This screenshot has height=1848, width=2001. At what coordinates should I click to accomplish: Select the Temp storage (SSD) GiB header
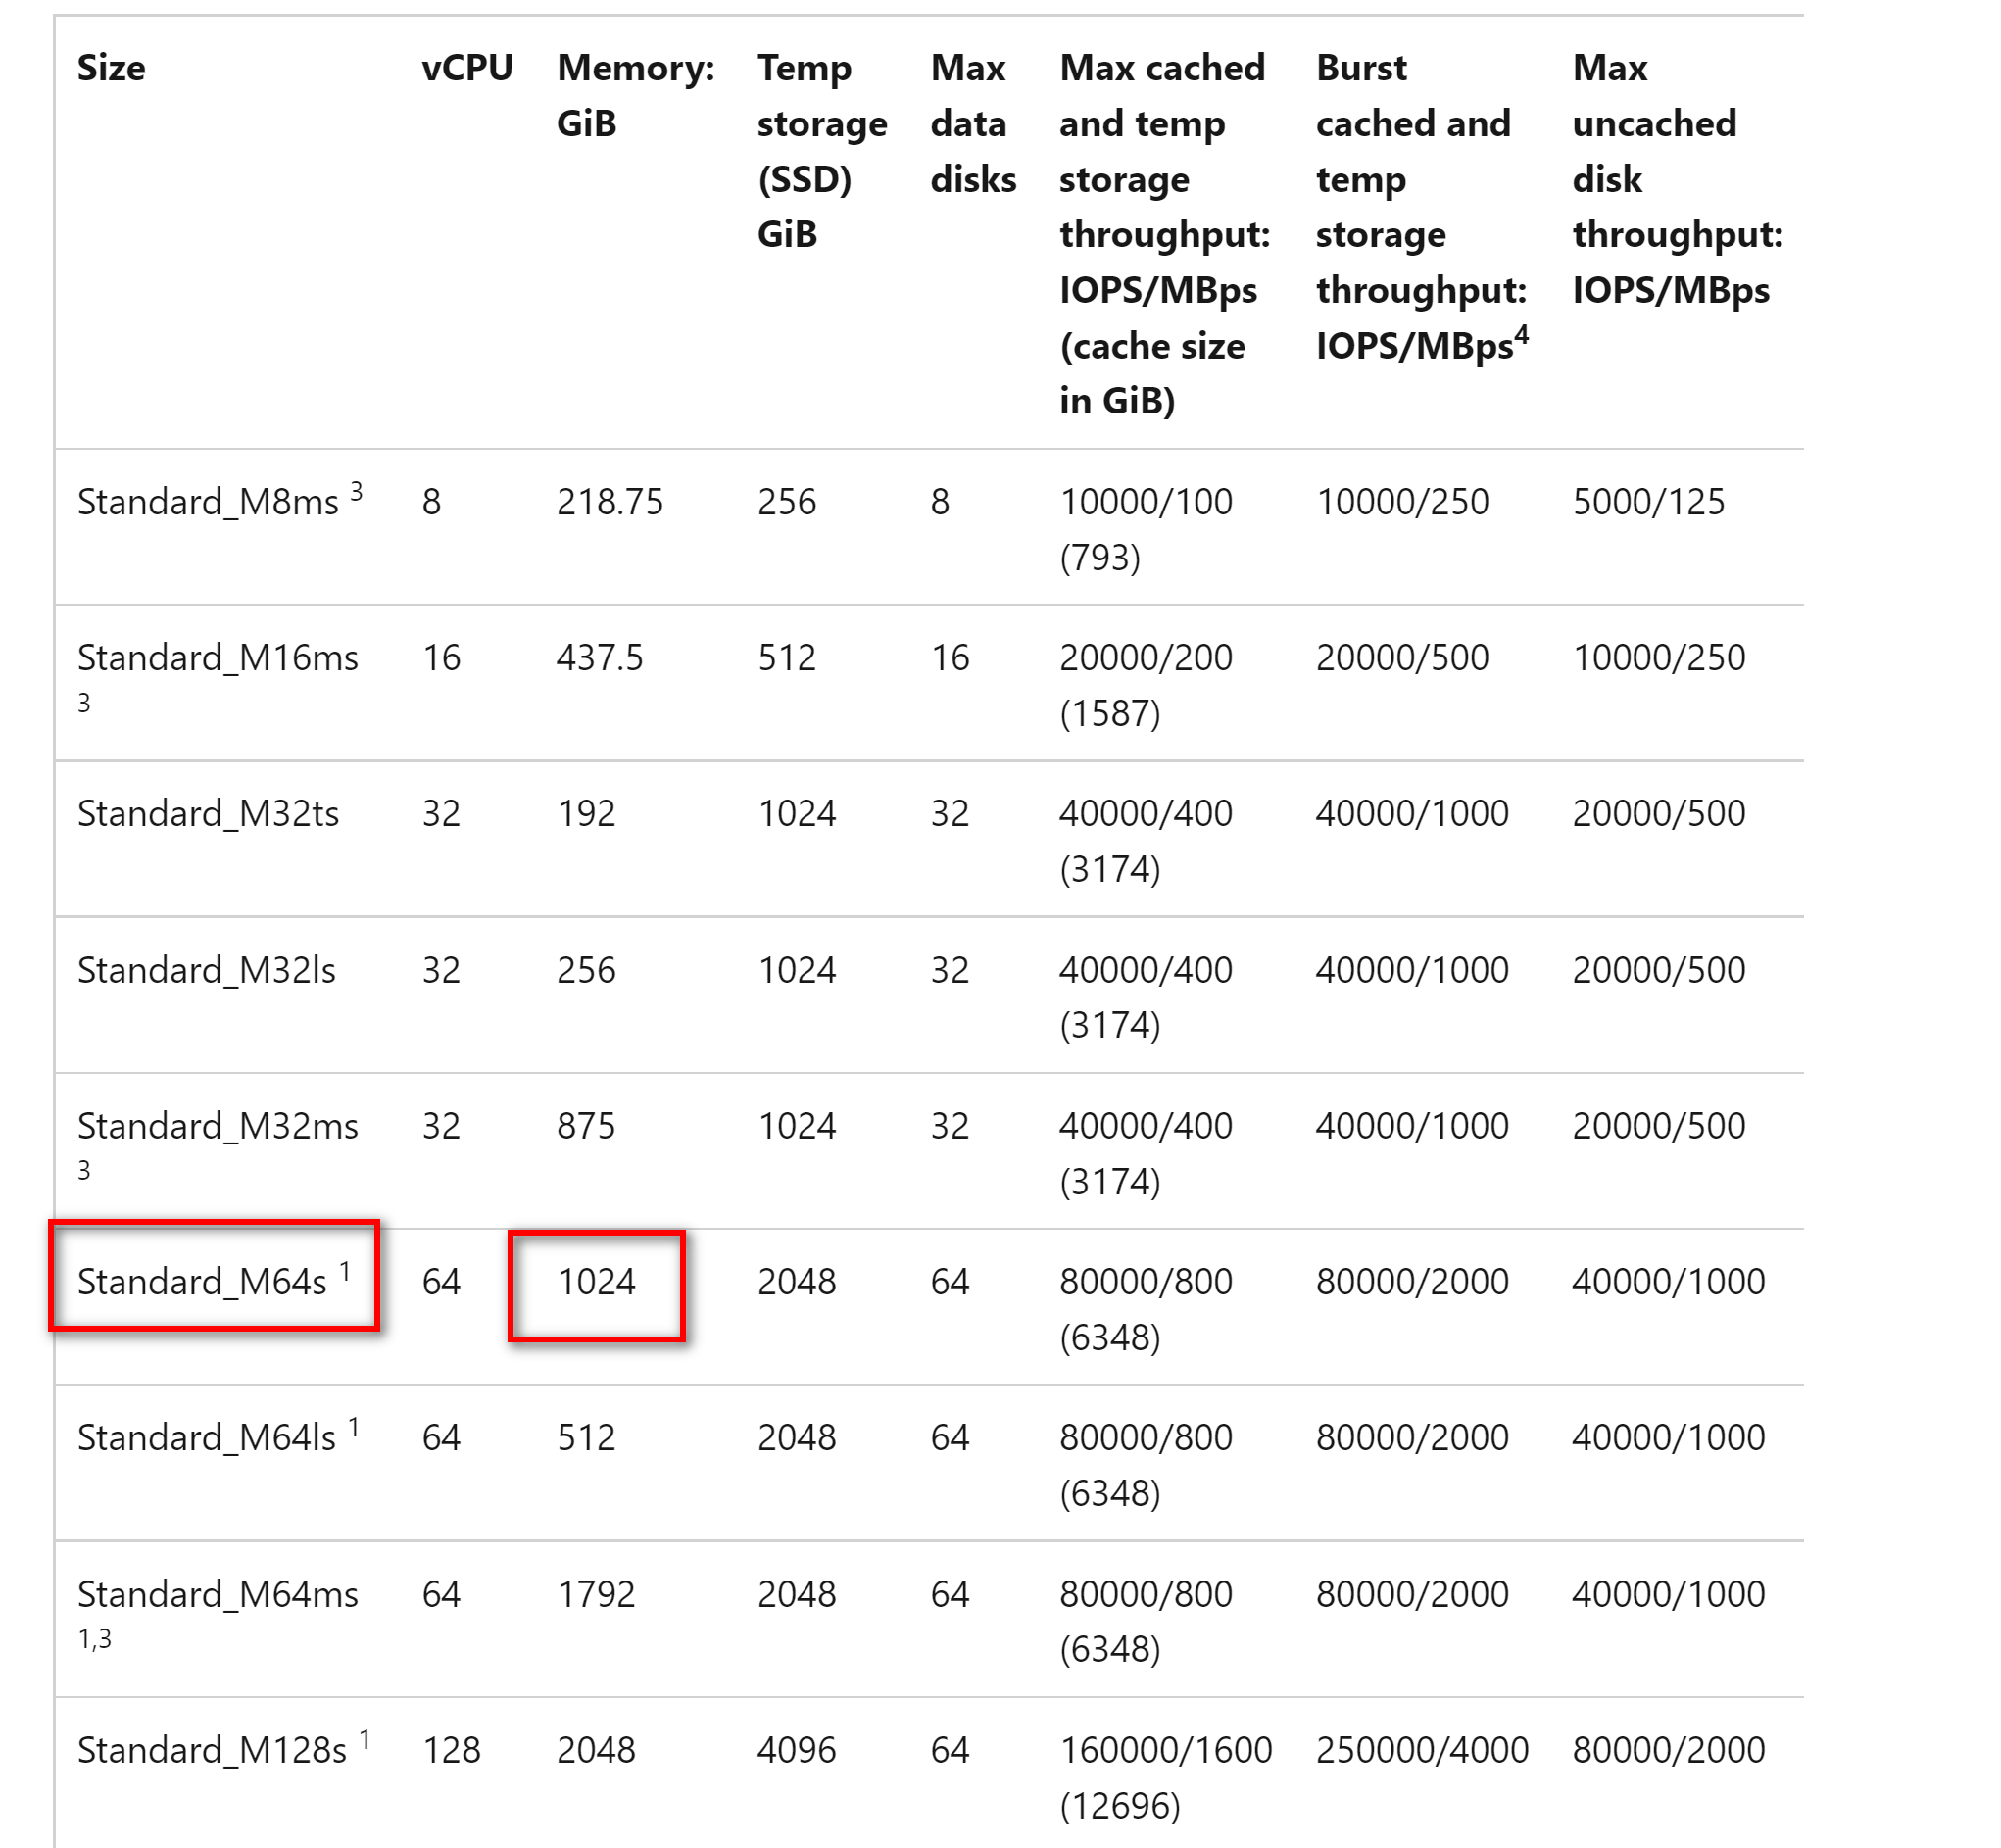(x=822, y=152)
